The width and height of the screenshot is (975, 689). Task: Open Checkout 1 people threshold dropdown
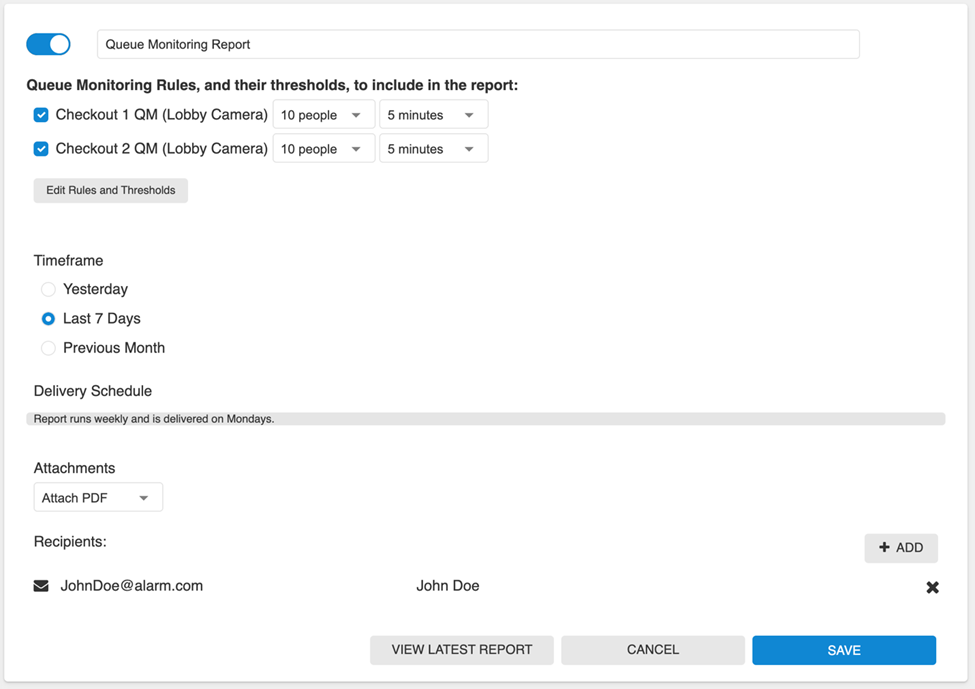tap(324, 115)
